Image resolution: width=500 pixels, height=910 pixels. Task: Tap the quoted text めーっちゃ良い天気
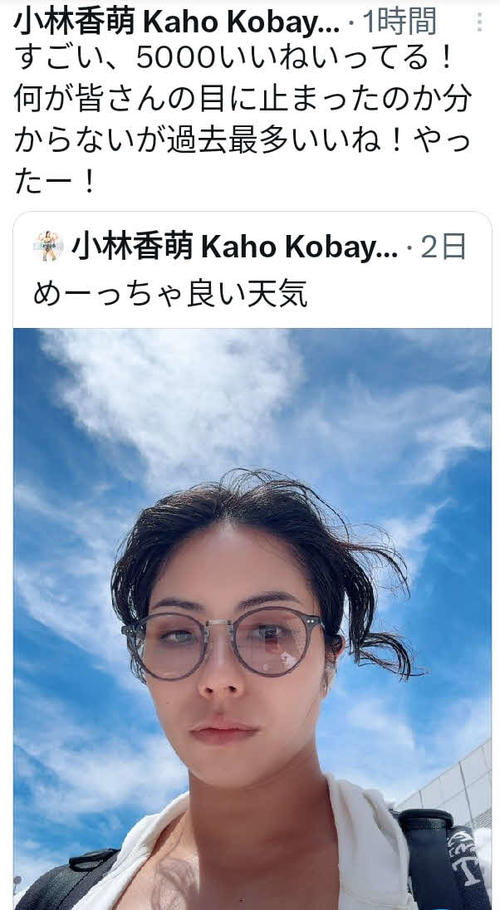(170, 295)
